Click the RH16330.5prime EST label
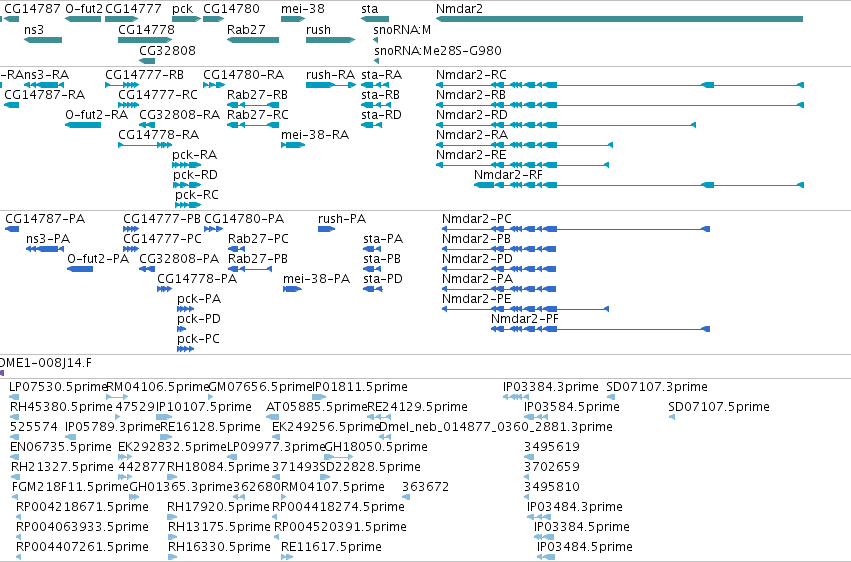851x562 pixels. click(219, 547)
